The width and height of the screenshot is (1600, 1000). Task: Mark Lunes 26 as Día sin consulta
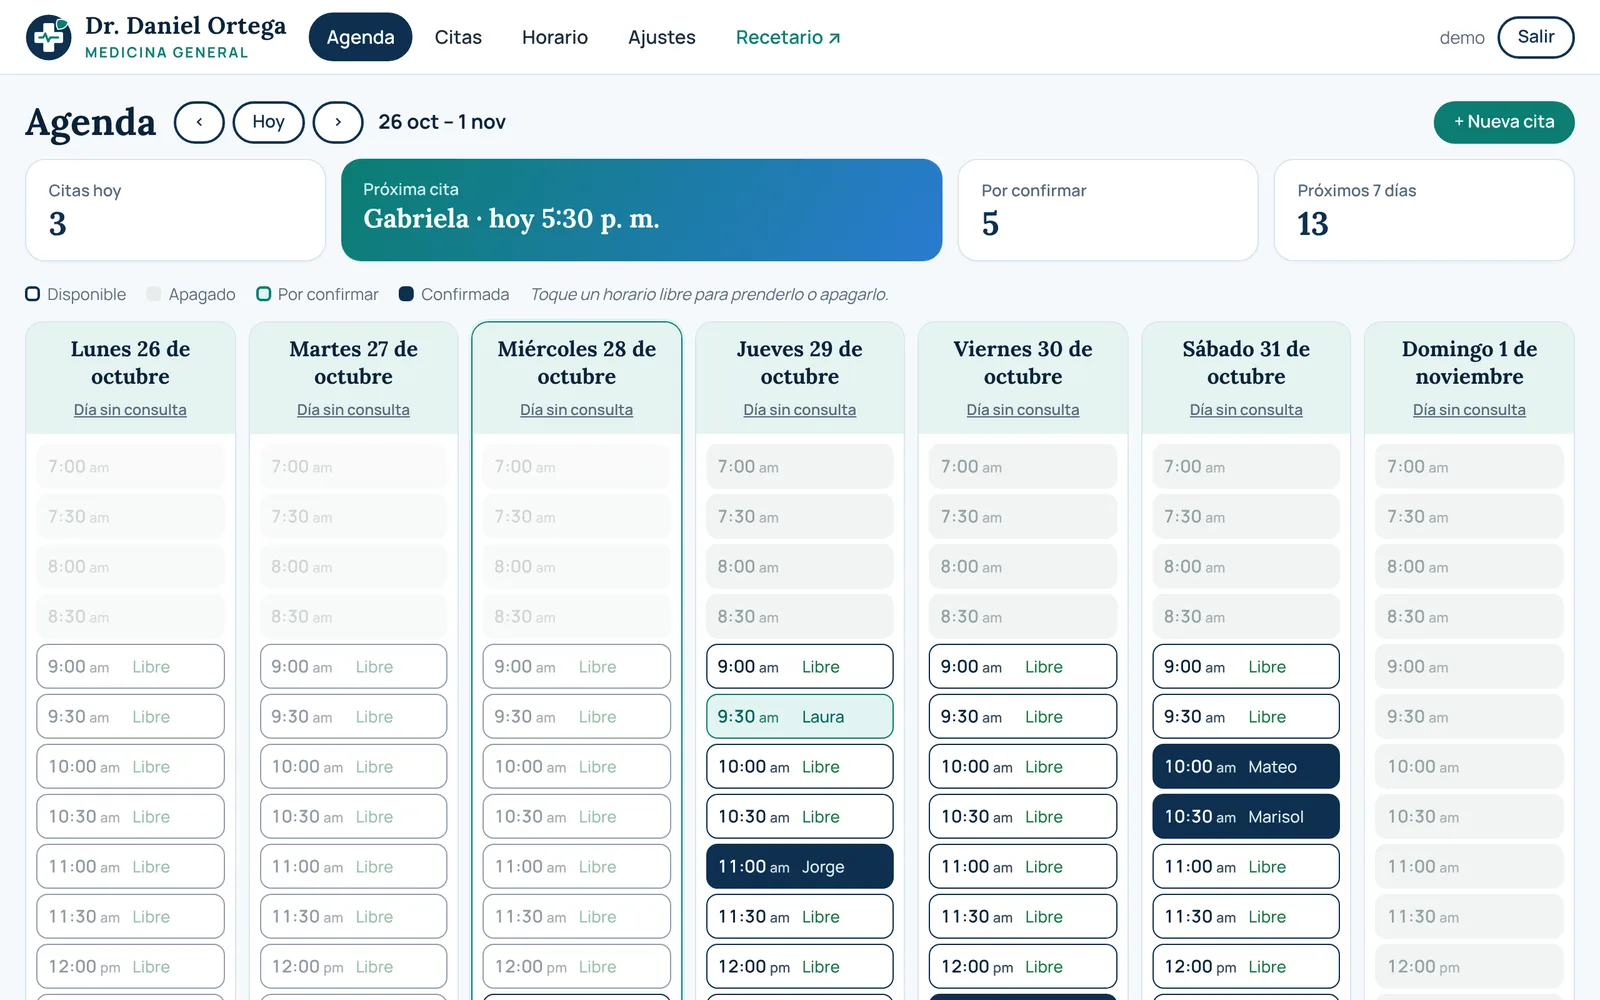pos(130,410)
